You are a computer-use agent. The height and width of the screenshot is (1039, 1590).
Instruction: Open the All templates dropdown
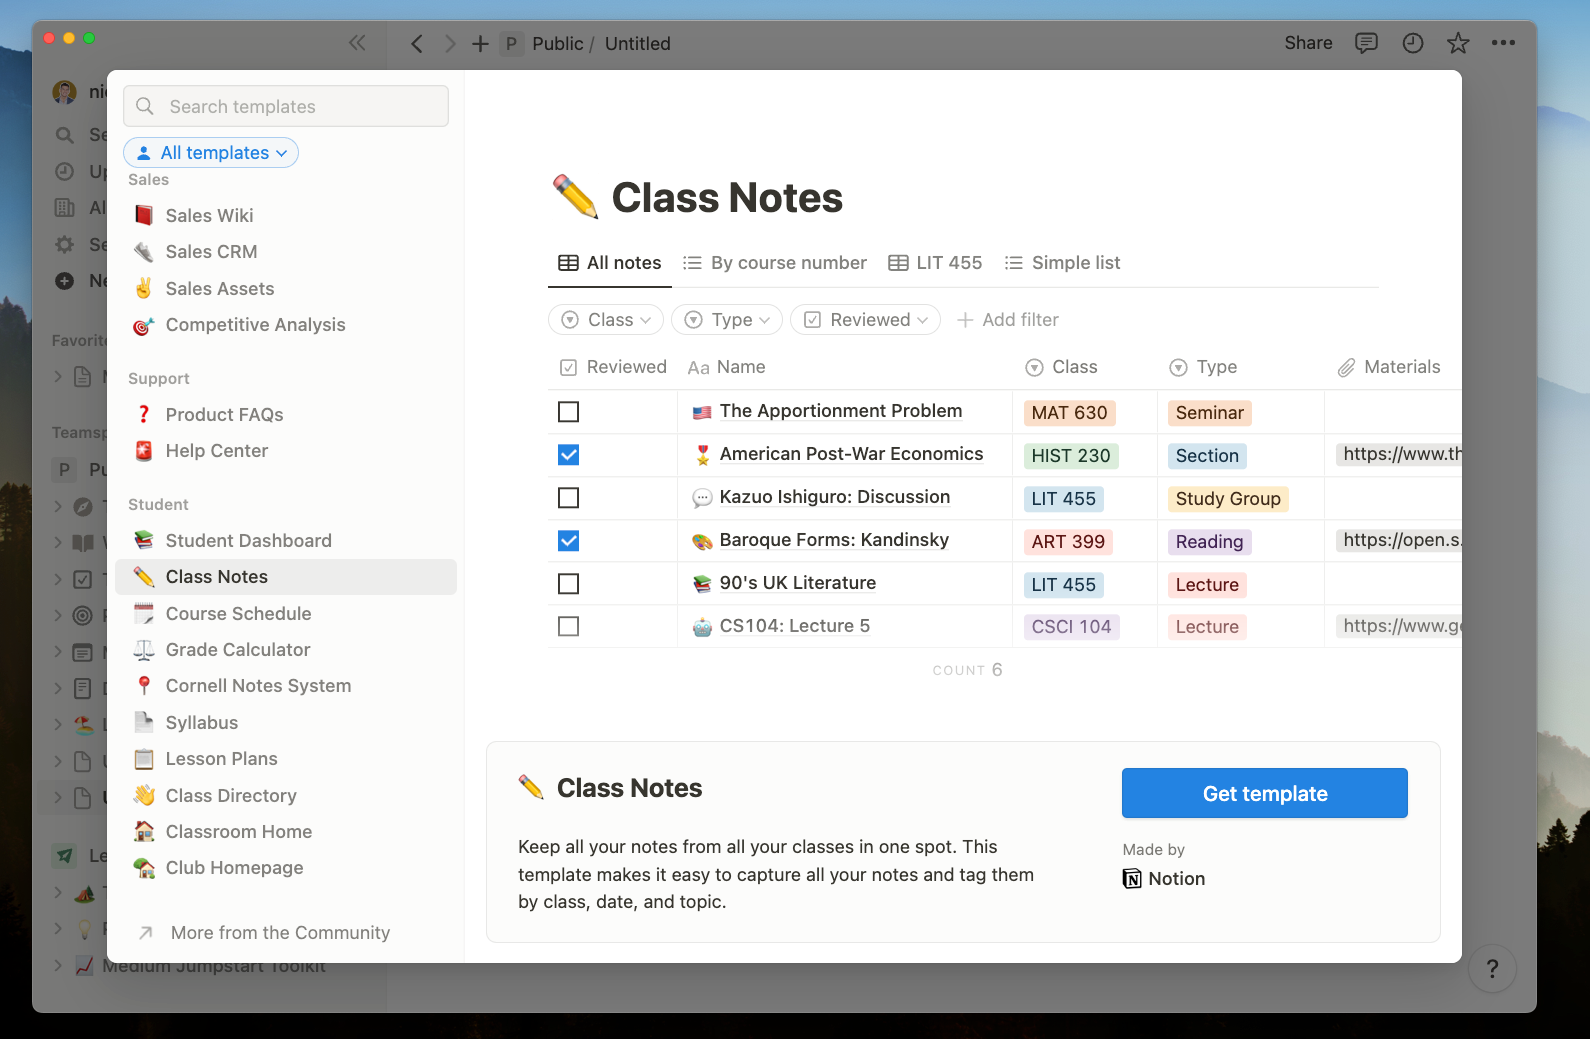coord(211,152)
